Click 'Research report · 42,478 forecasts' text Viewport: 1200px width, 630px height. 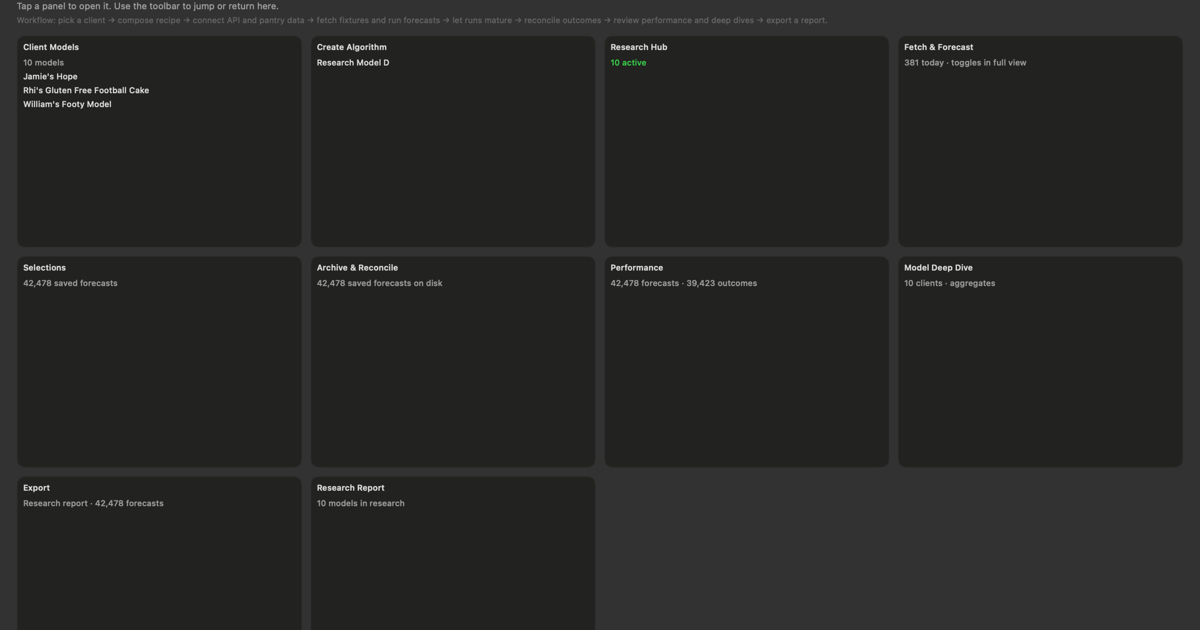(93, 503)
